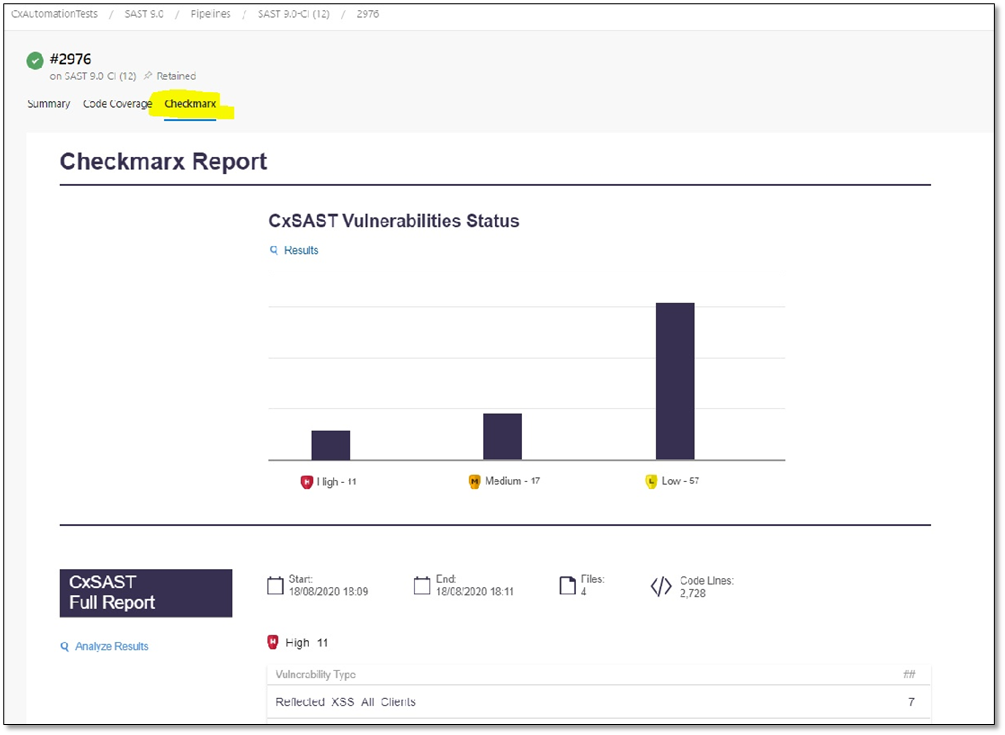
Task: Click the CxSAST Vulnerabilities Status title
Action: 394,221
